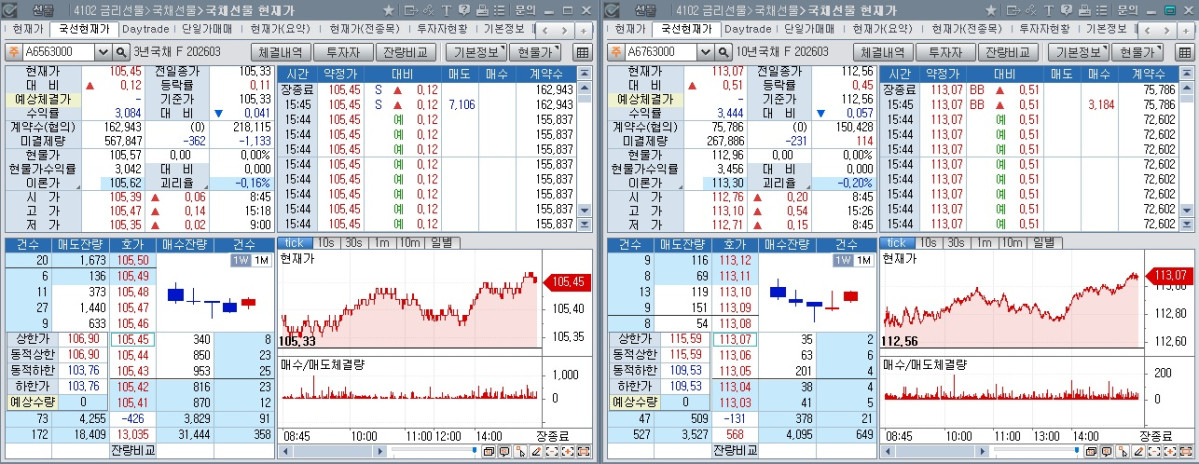The height and width of the screenshot is (464, 1199).
Task: Print the 3년국채 window using printer icon
Action: click(x=483, y=11)
